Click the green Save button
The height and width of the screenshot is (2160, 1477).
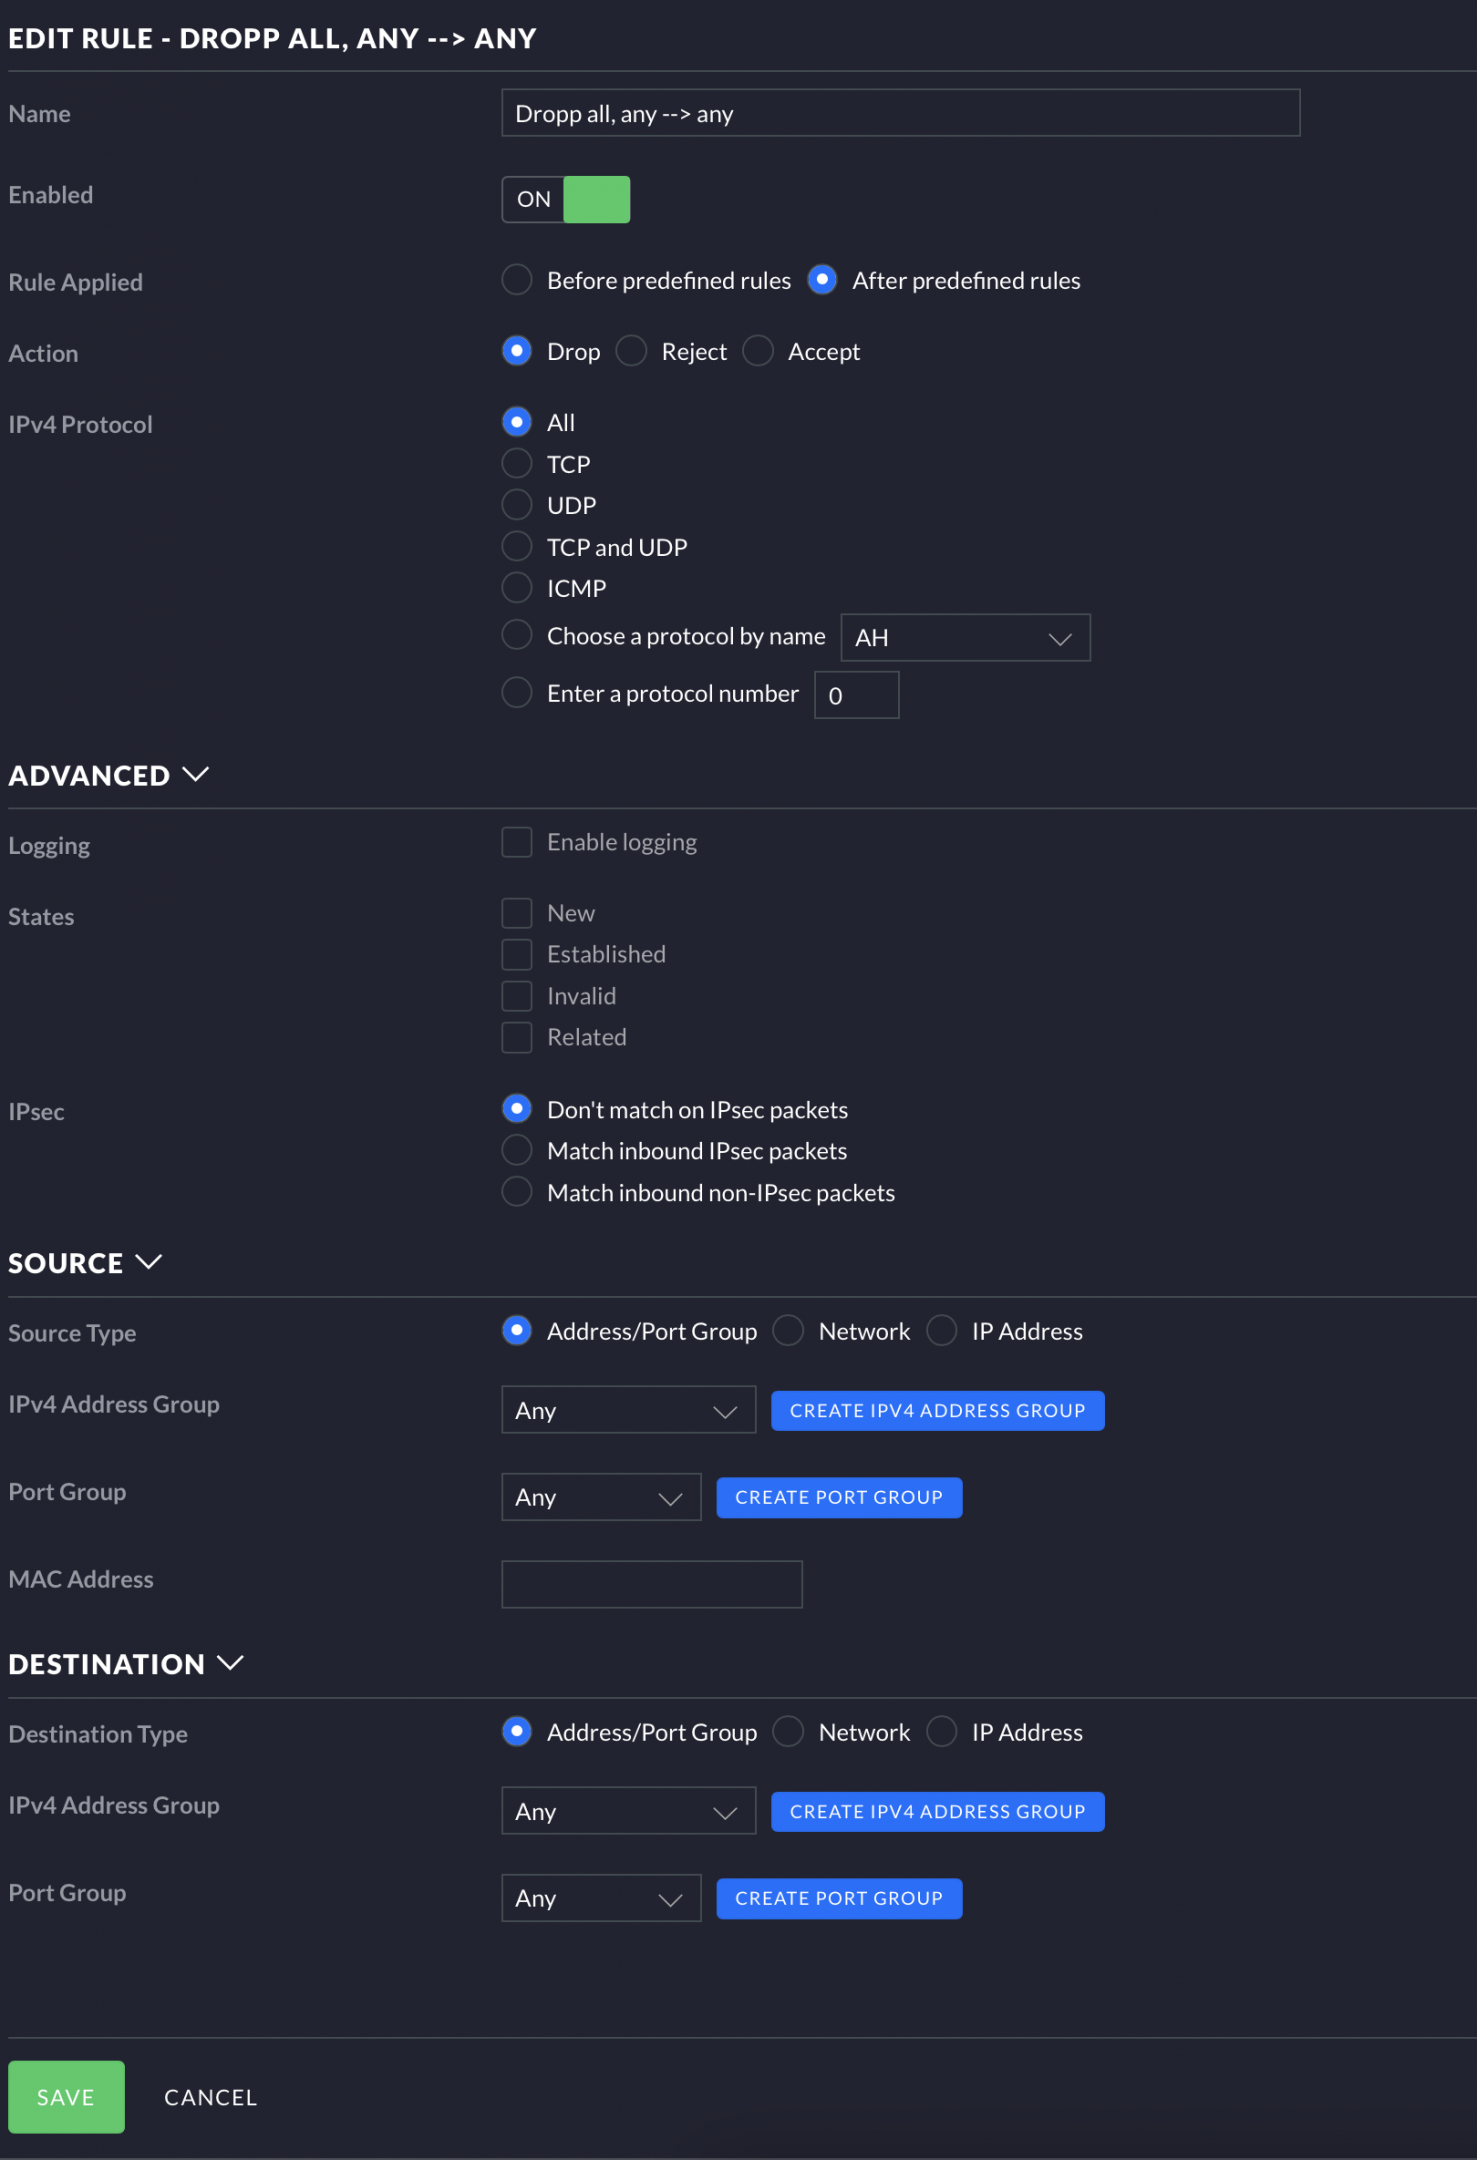tap(66, 2097)
